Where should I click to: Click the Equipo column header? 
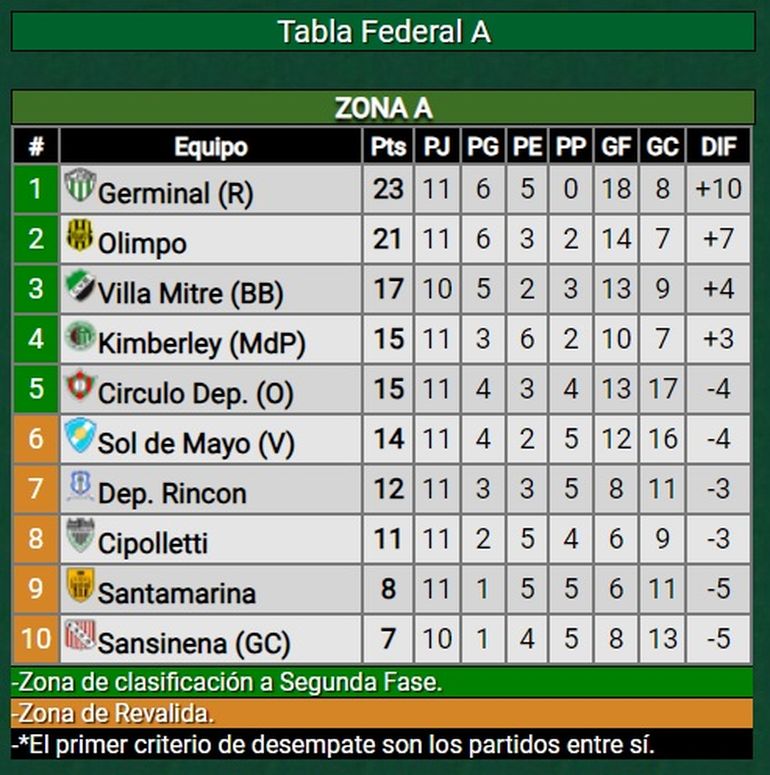210,147
